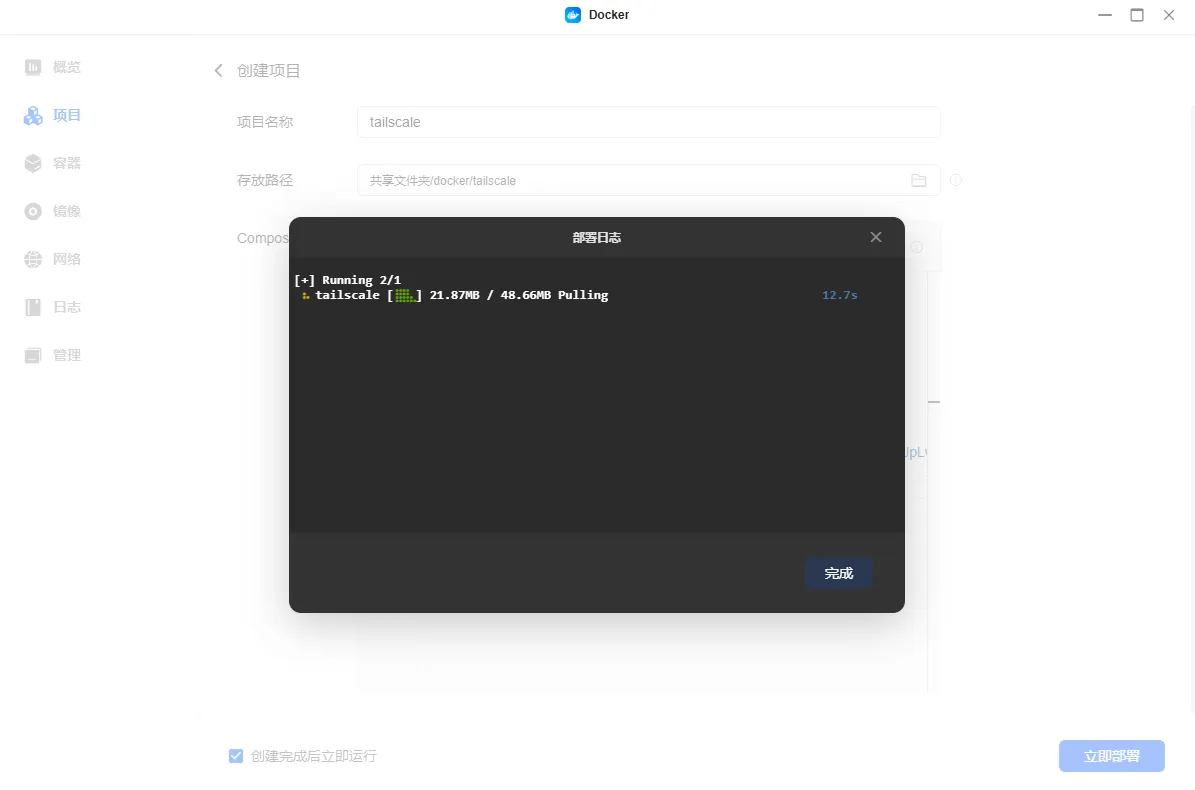Switch to the 日志 menu item label

coord(67,308)
